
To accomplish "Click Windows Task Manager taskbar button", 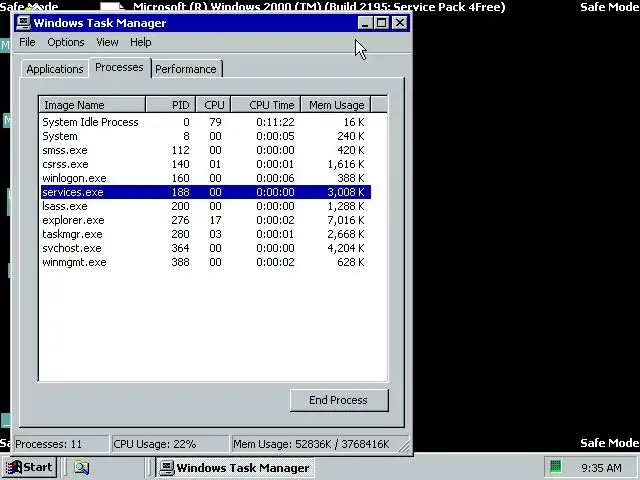I will pyautogui.click(x=235, y=468).
